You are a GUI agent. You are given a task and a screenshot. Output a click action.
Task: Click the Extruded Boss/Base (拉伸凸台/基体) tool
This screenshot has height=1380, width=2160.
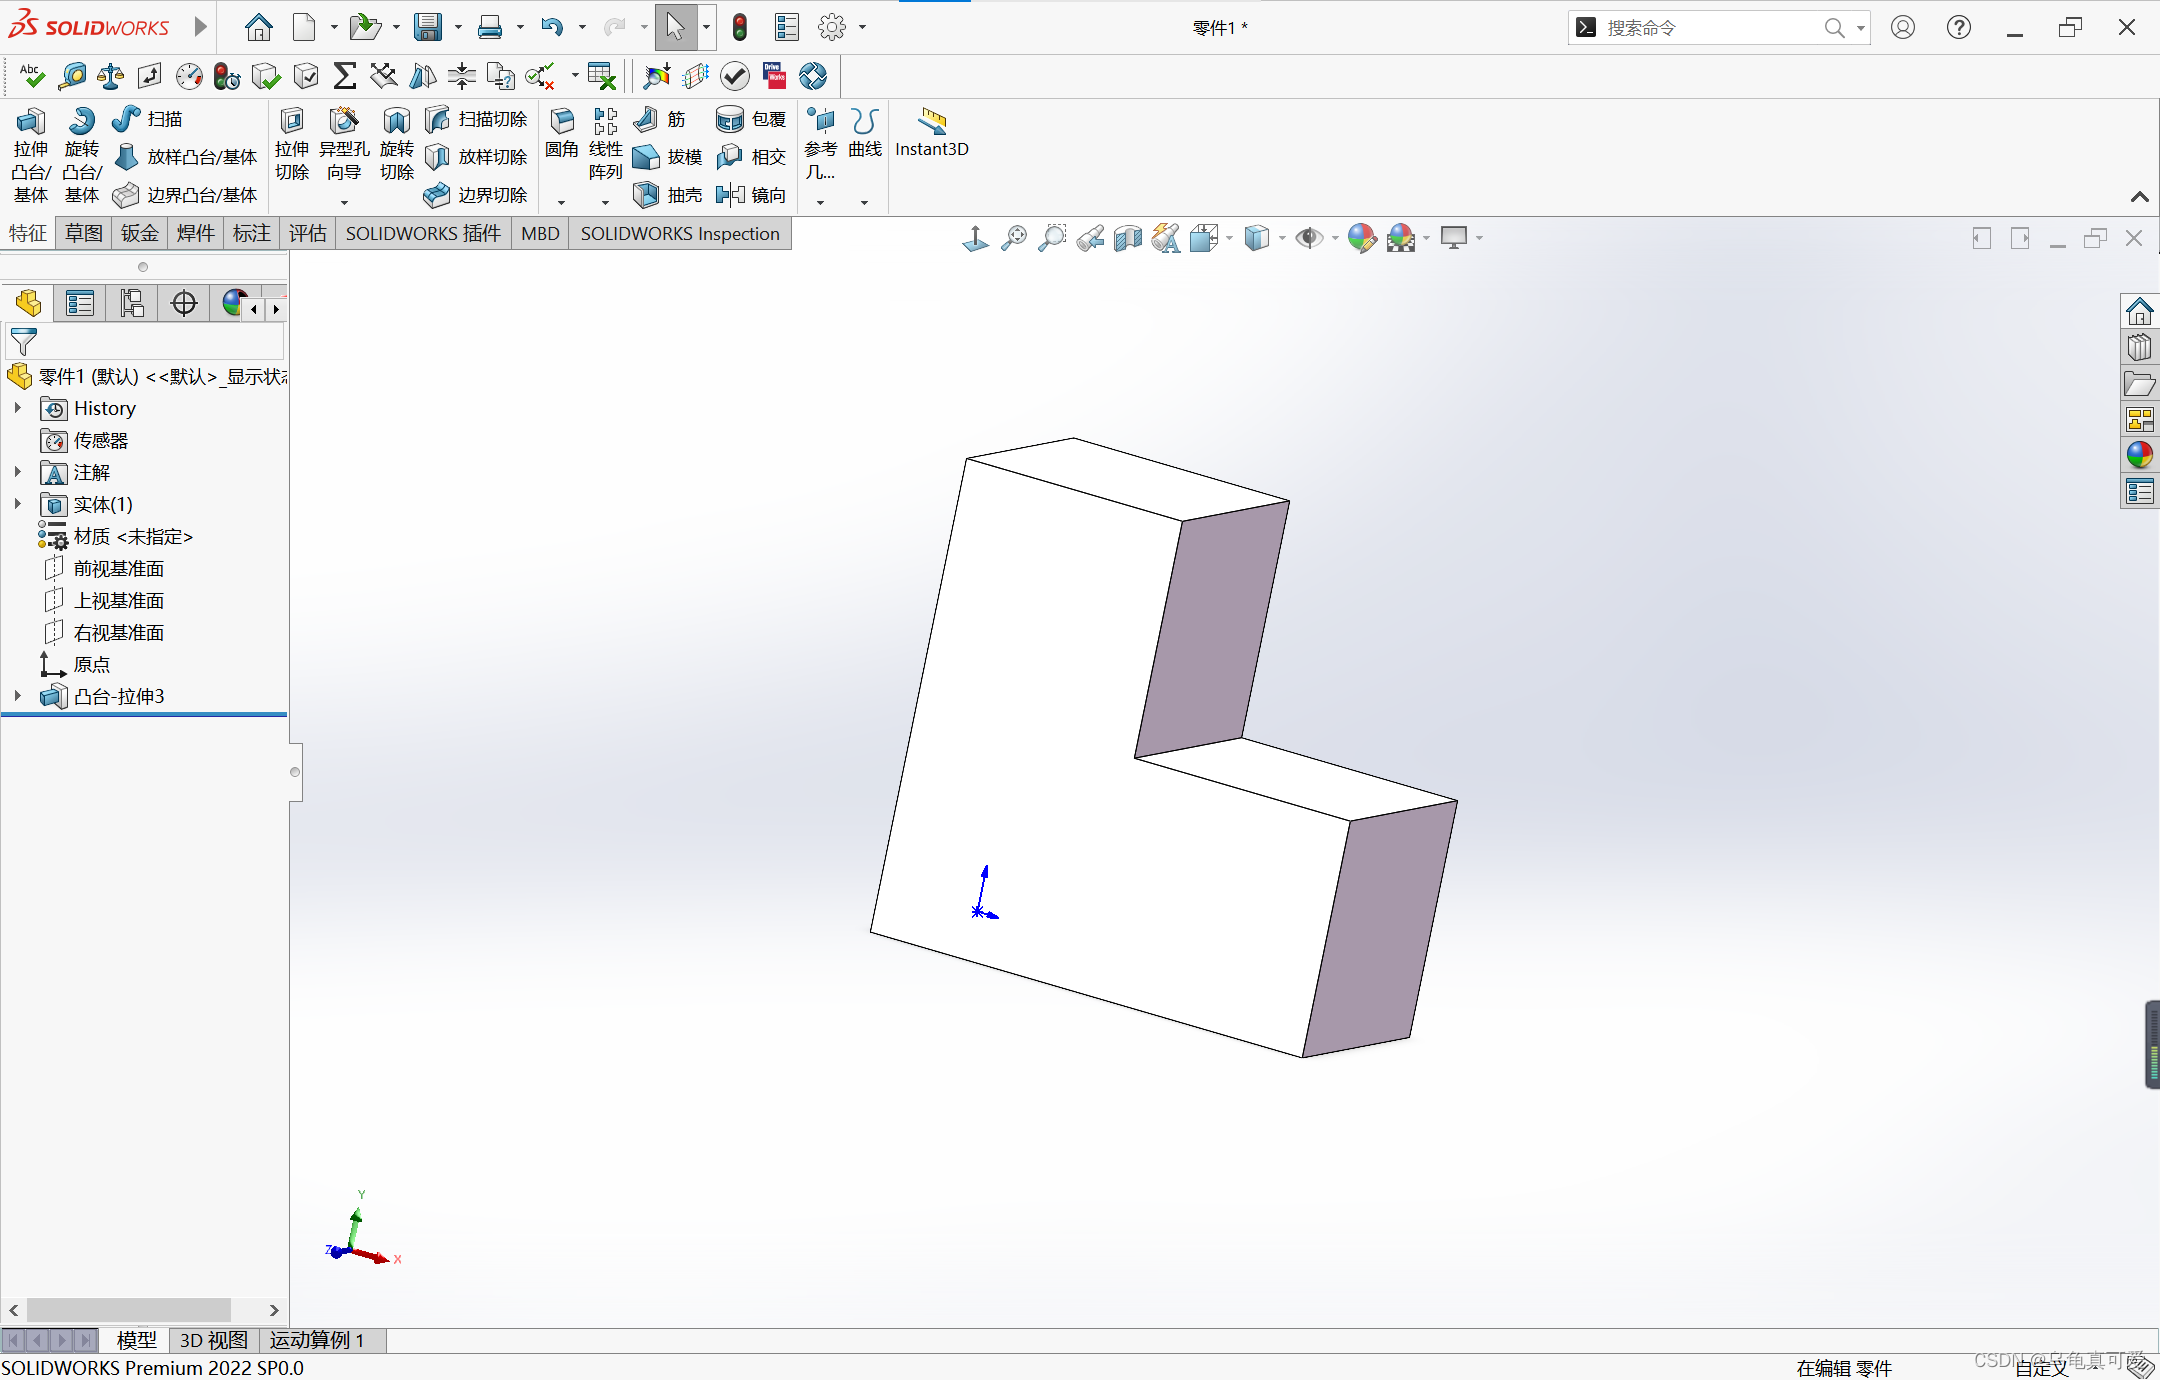point(30,155)
